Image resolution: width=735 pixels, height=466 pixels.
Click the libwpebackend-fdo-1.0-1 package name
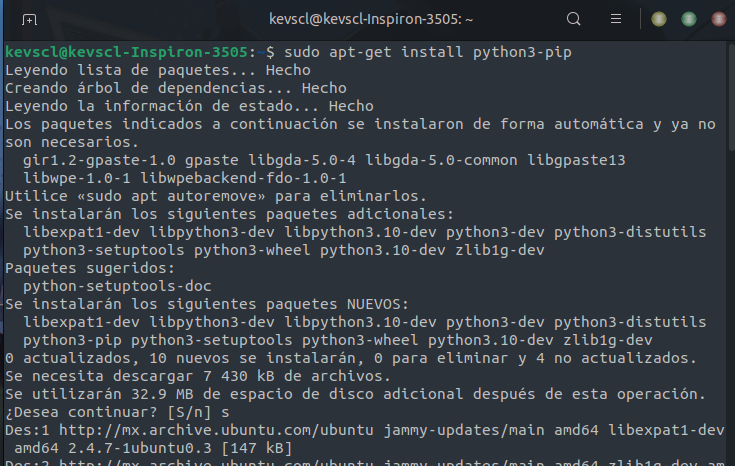click(x=243, y=178)
